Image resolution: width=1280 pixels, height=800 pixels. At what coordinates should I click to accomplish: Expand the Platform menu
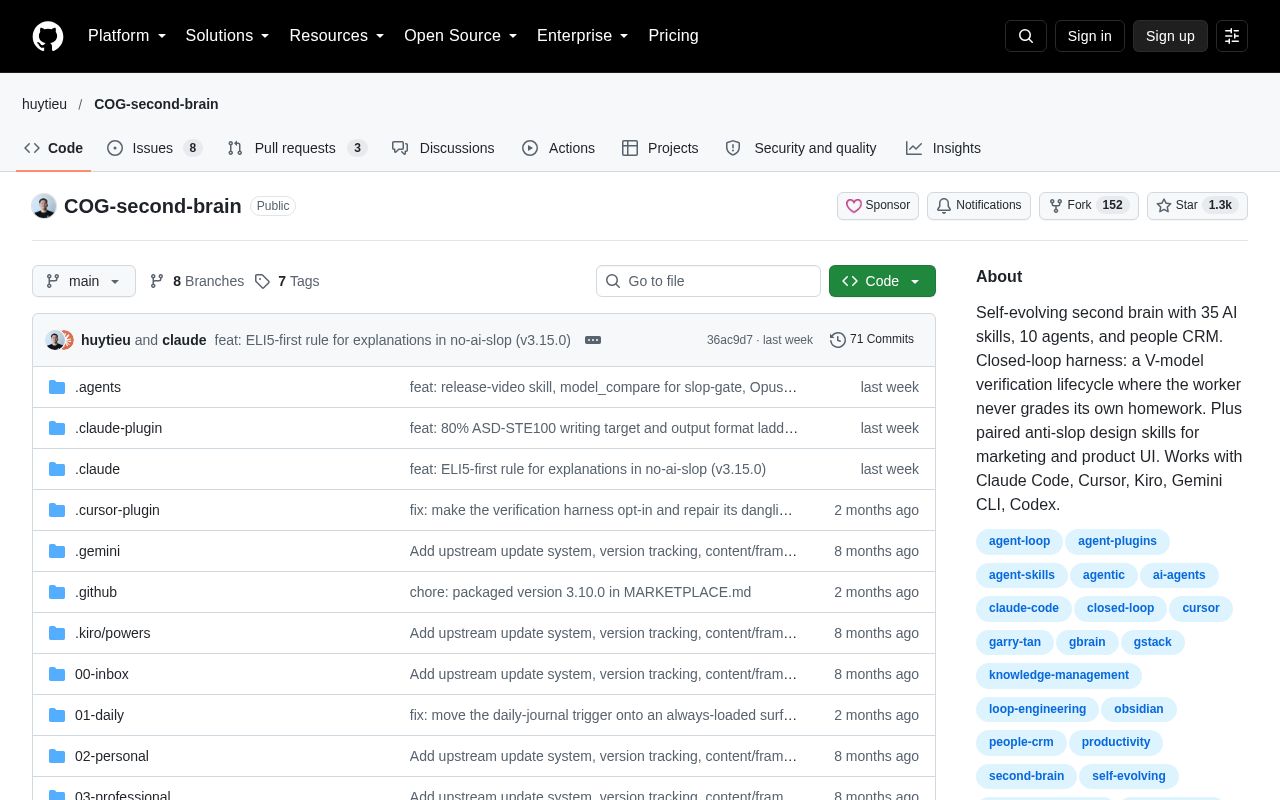tap(127, 36)
